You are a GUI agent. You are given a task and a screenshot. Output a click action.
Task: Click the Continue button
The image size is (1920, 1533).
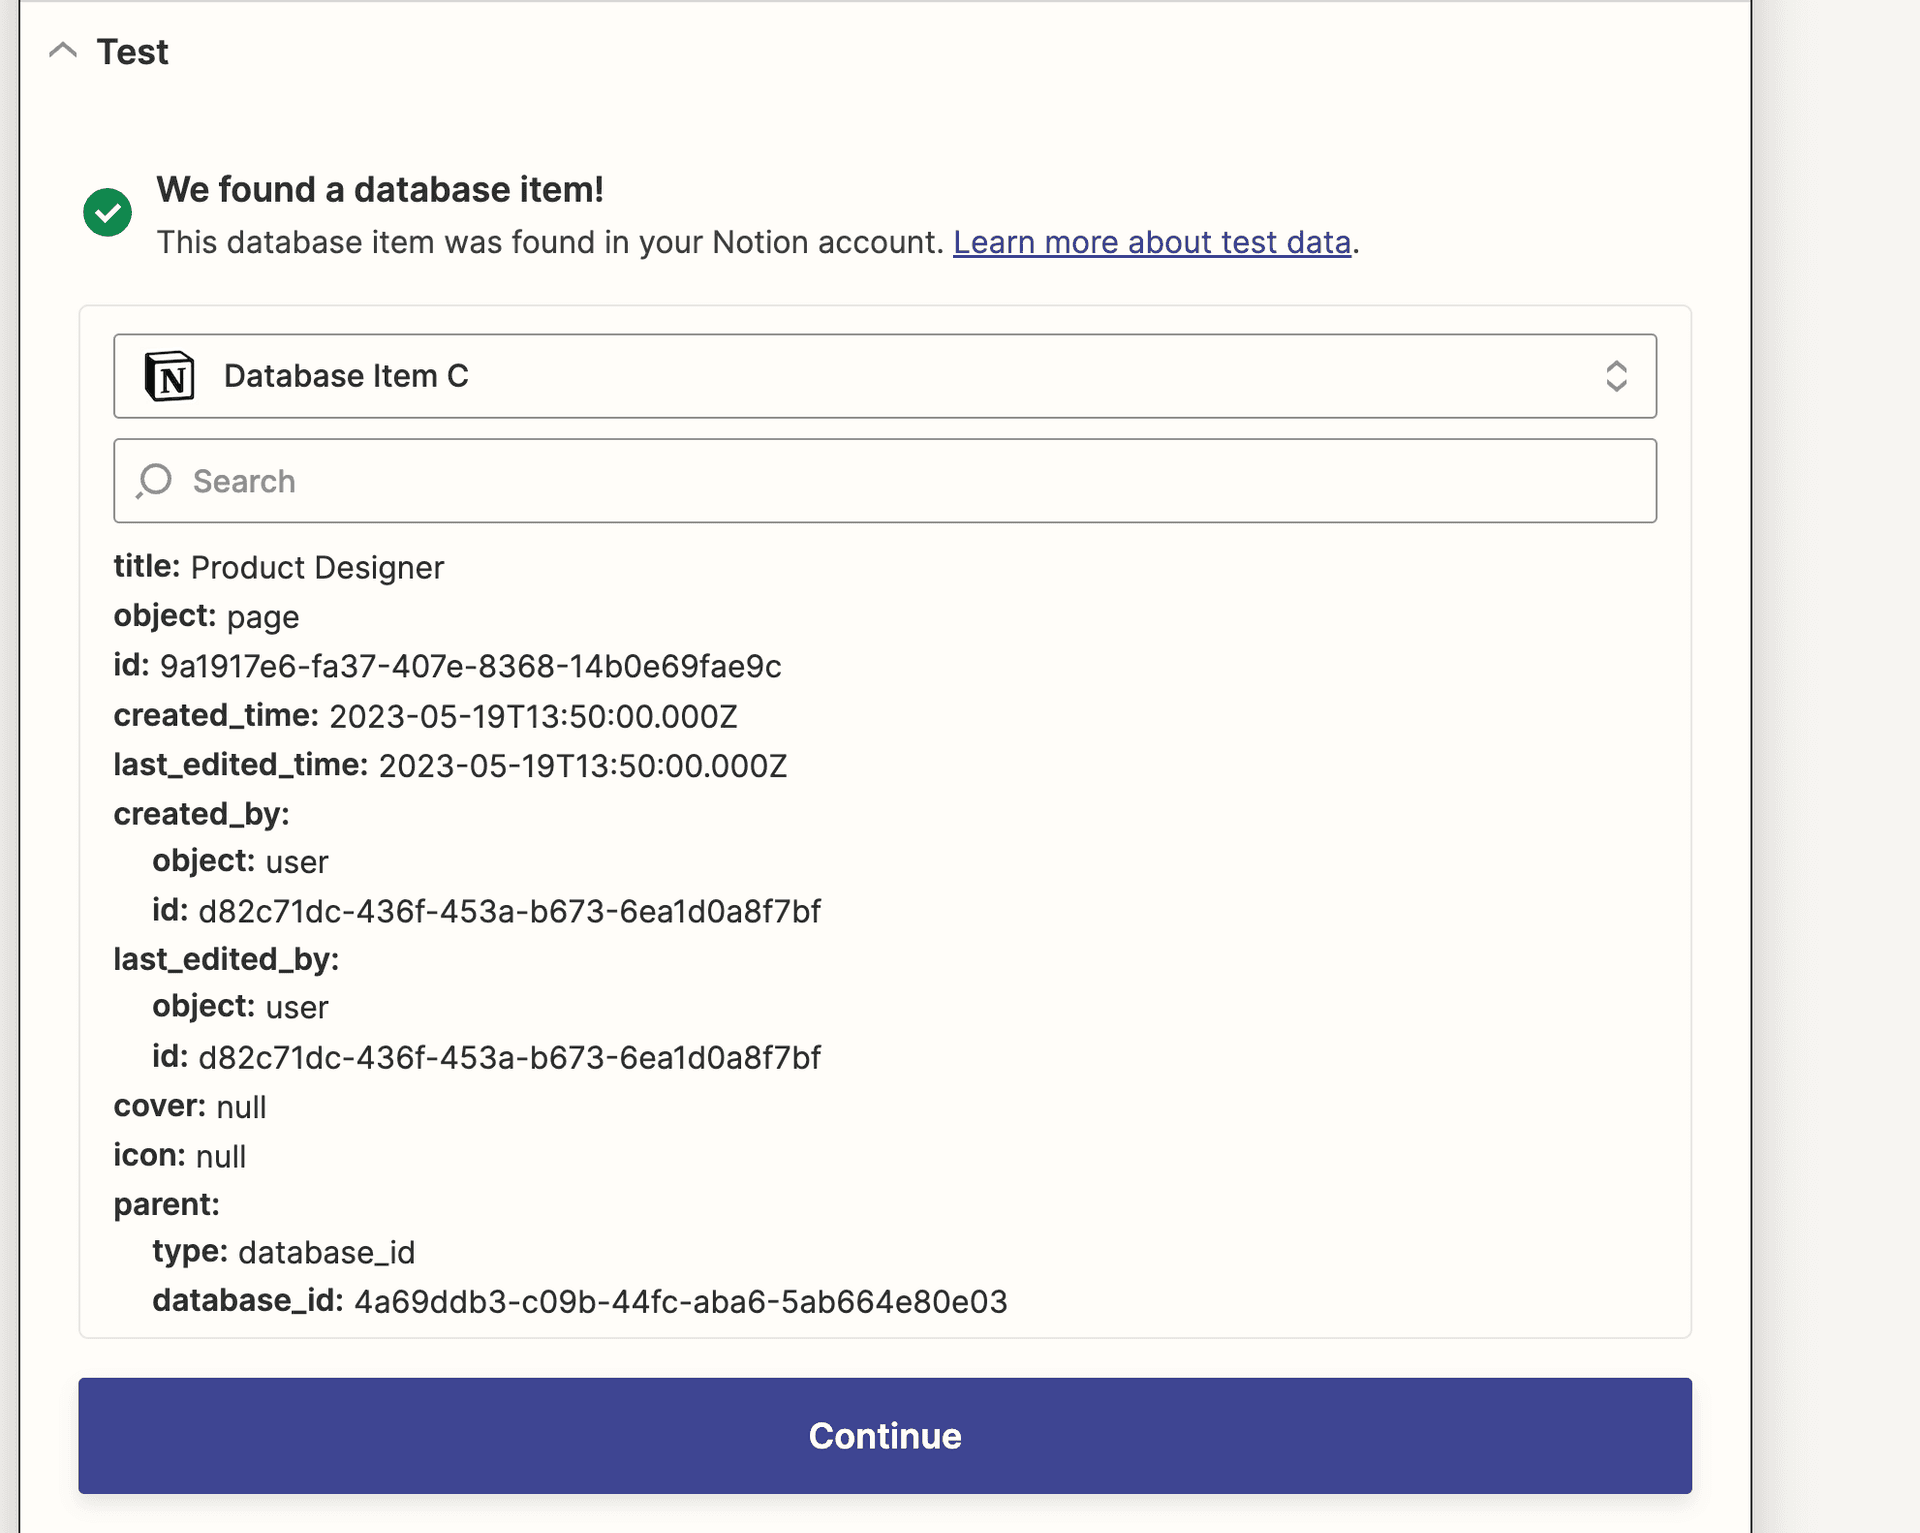[885, 1436]
